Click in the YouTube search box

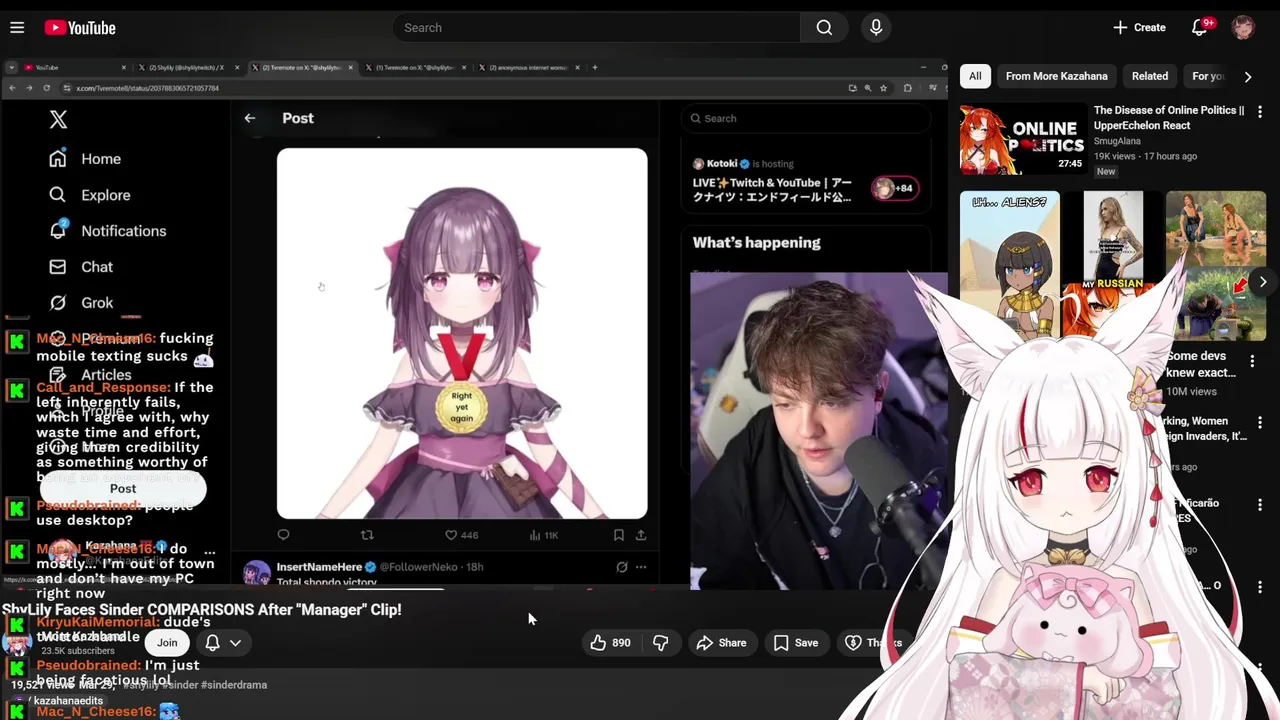point(597,28)
